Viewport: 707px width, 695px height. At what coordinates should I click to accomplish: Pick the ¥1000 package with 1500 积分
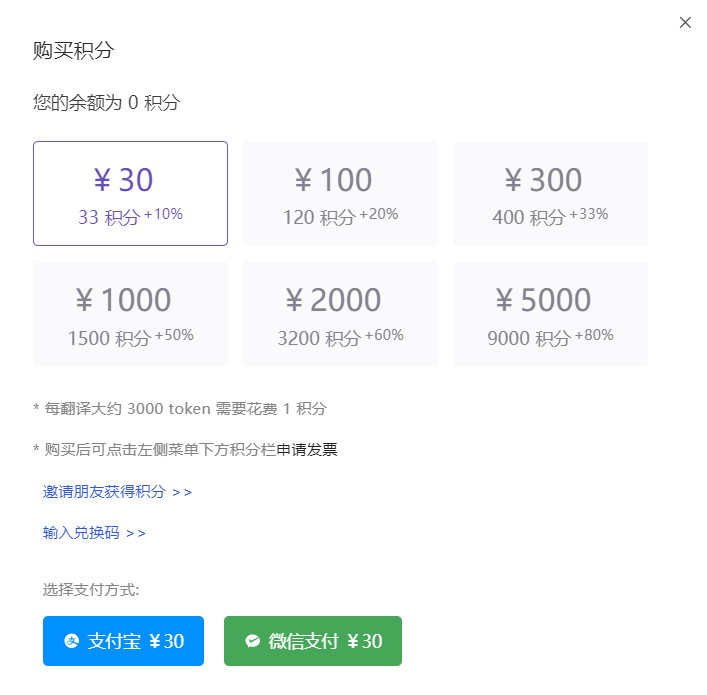(x=130, y=314)
